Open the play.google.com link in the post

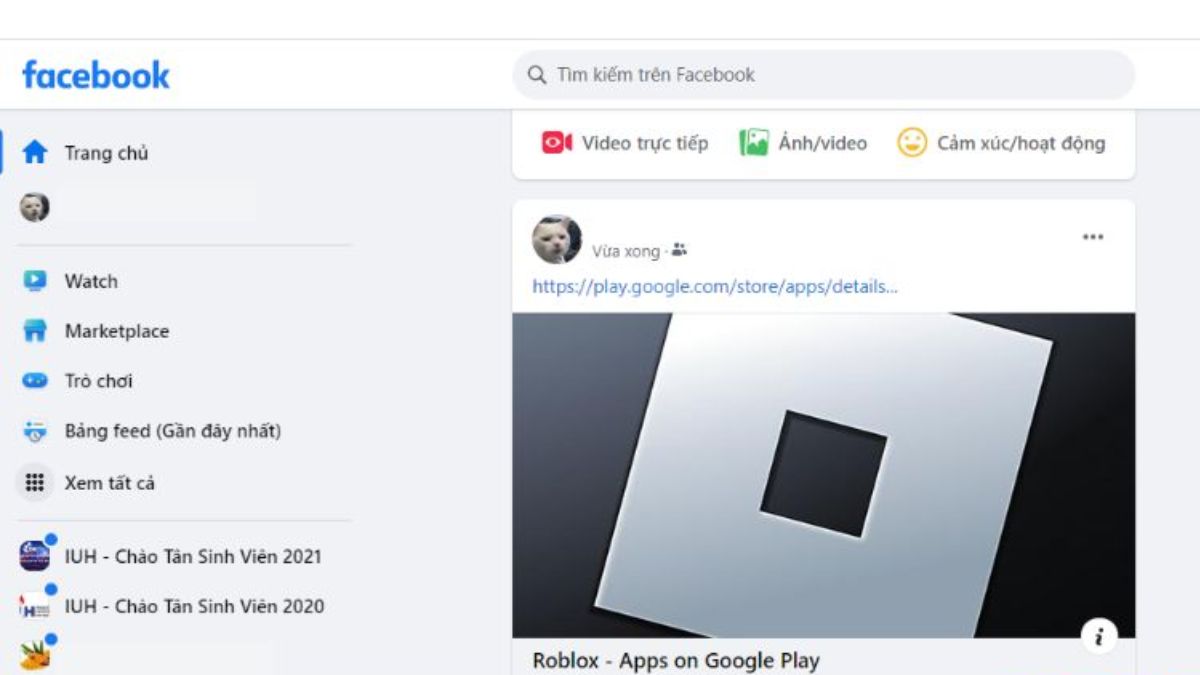(713, 287)
